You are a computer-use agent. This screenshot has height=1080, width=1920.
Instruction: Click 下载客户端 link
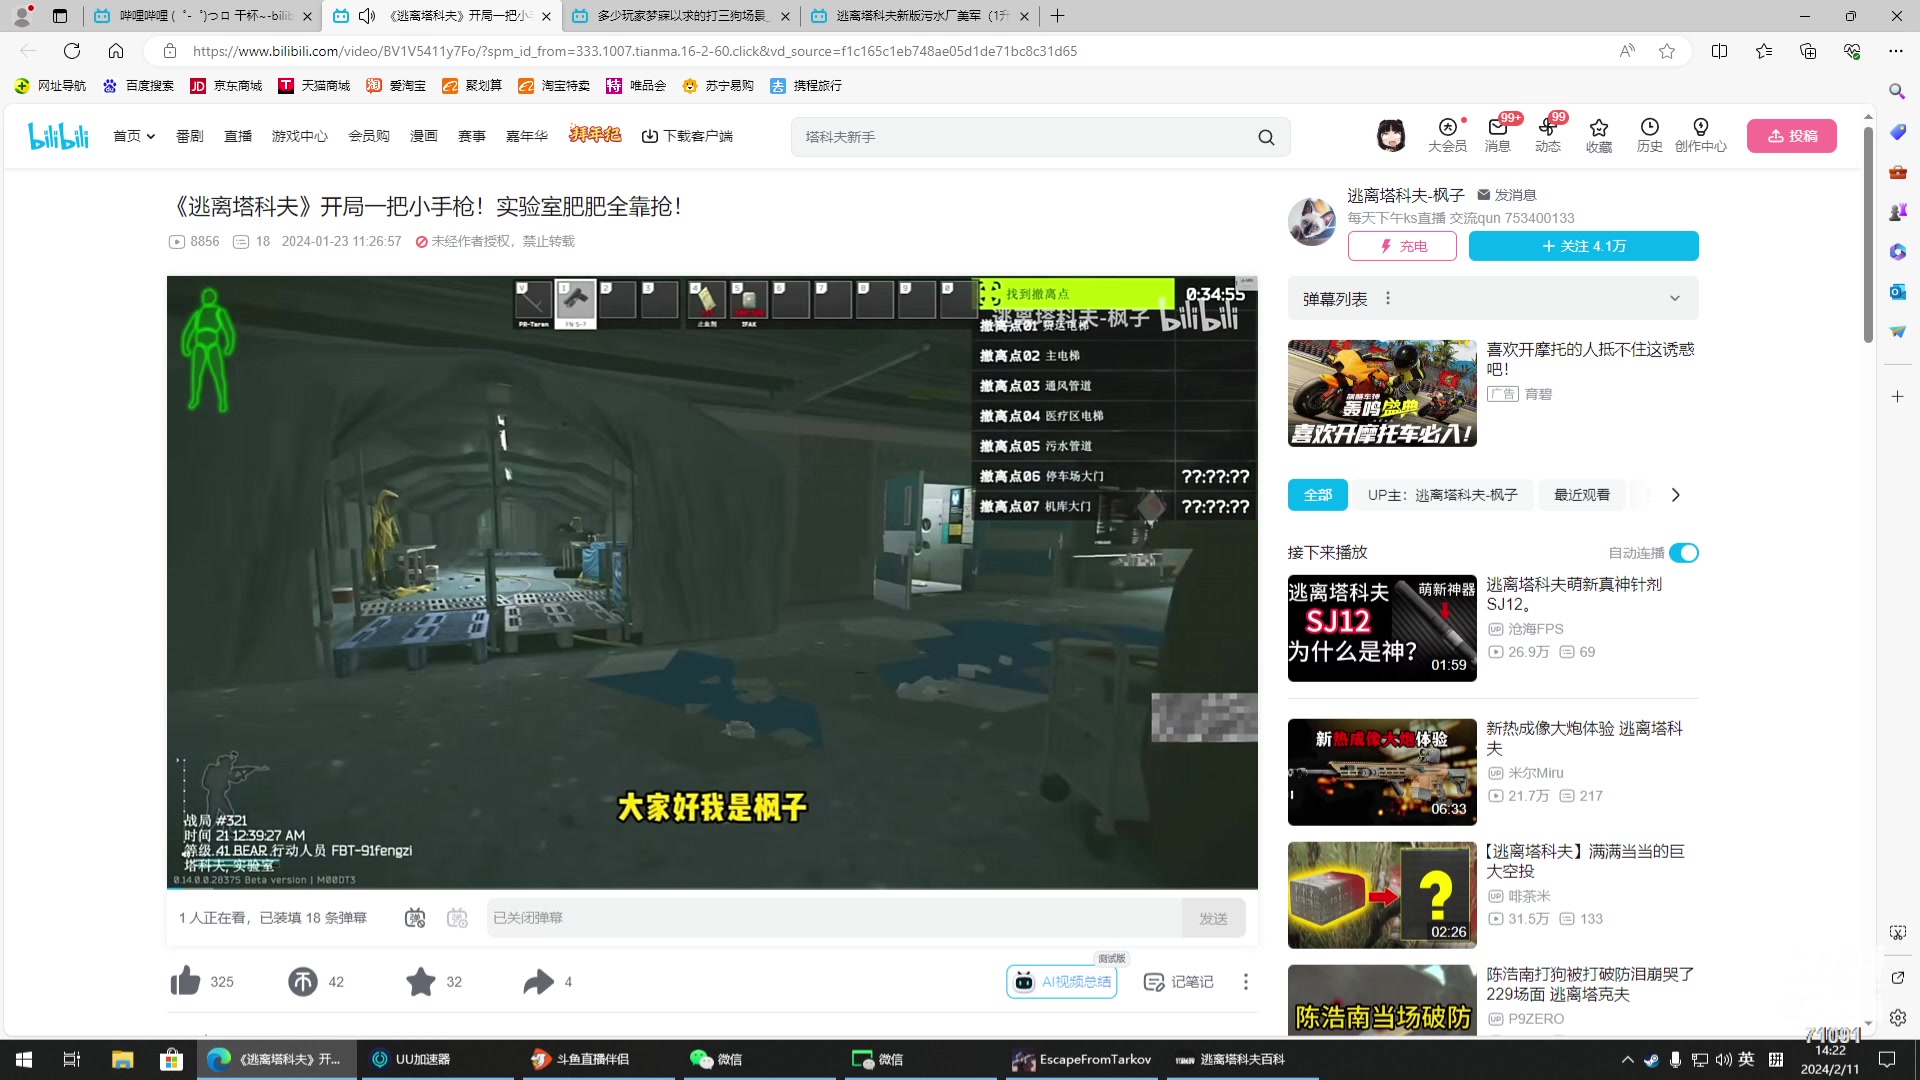pyautogui.click(x=687, y=136)
